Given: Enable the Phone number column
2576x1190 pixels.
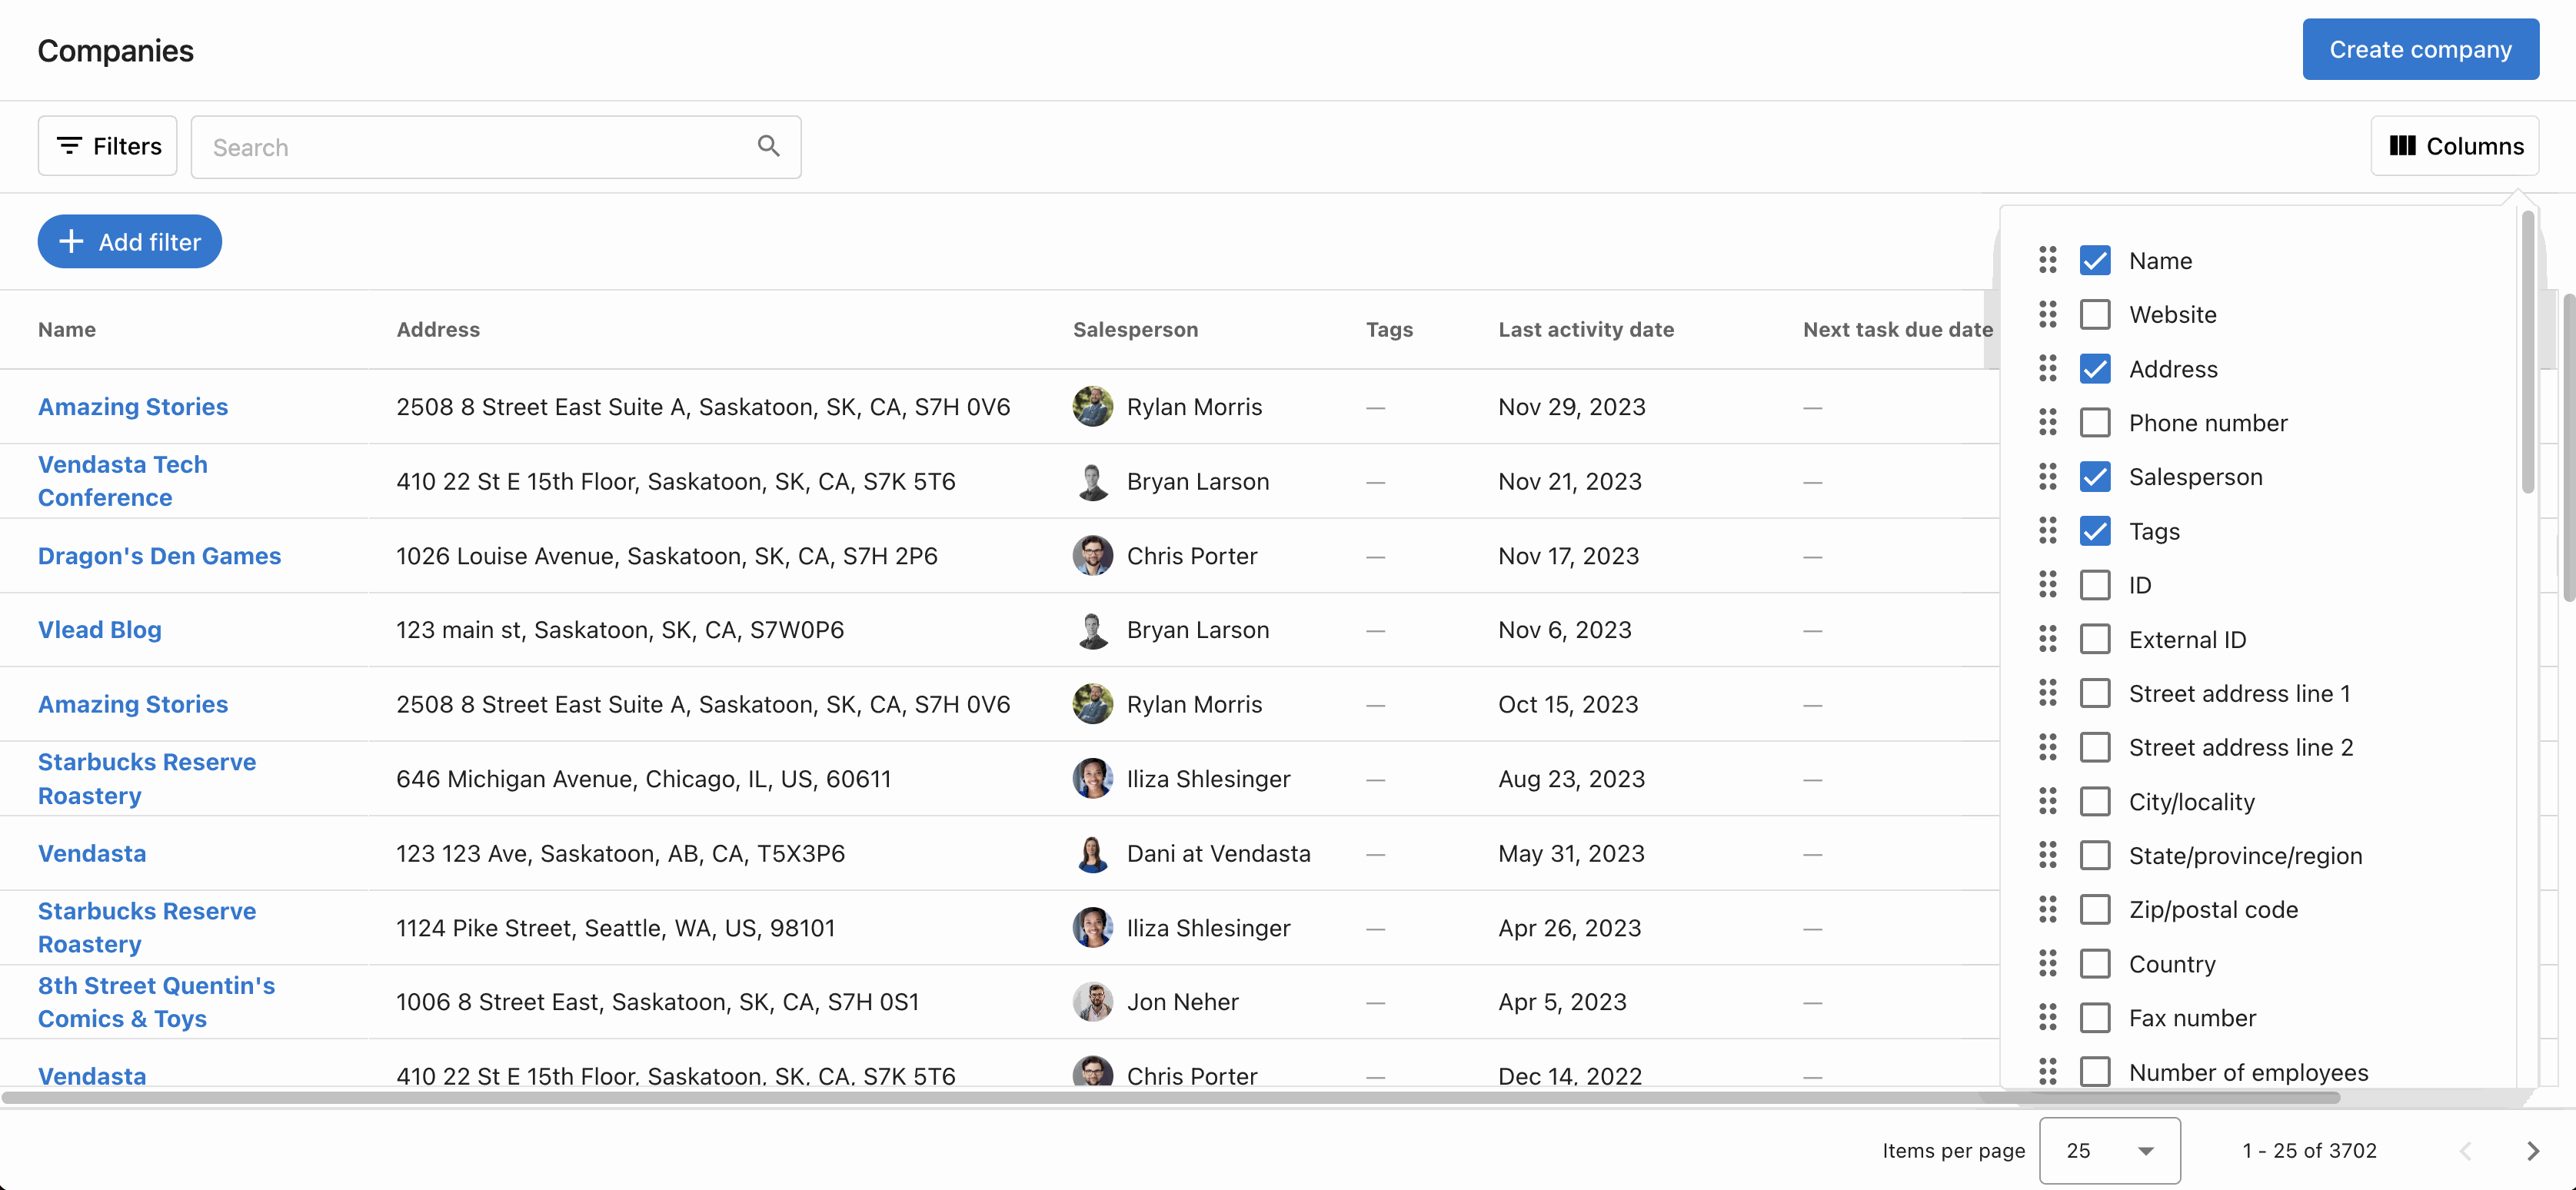Looking at the screenshot, I should [x=2094, y=422].
